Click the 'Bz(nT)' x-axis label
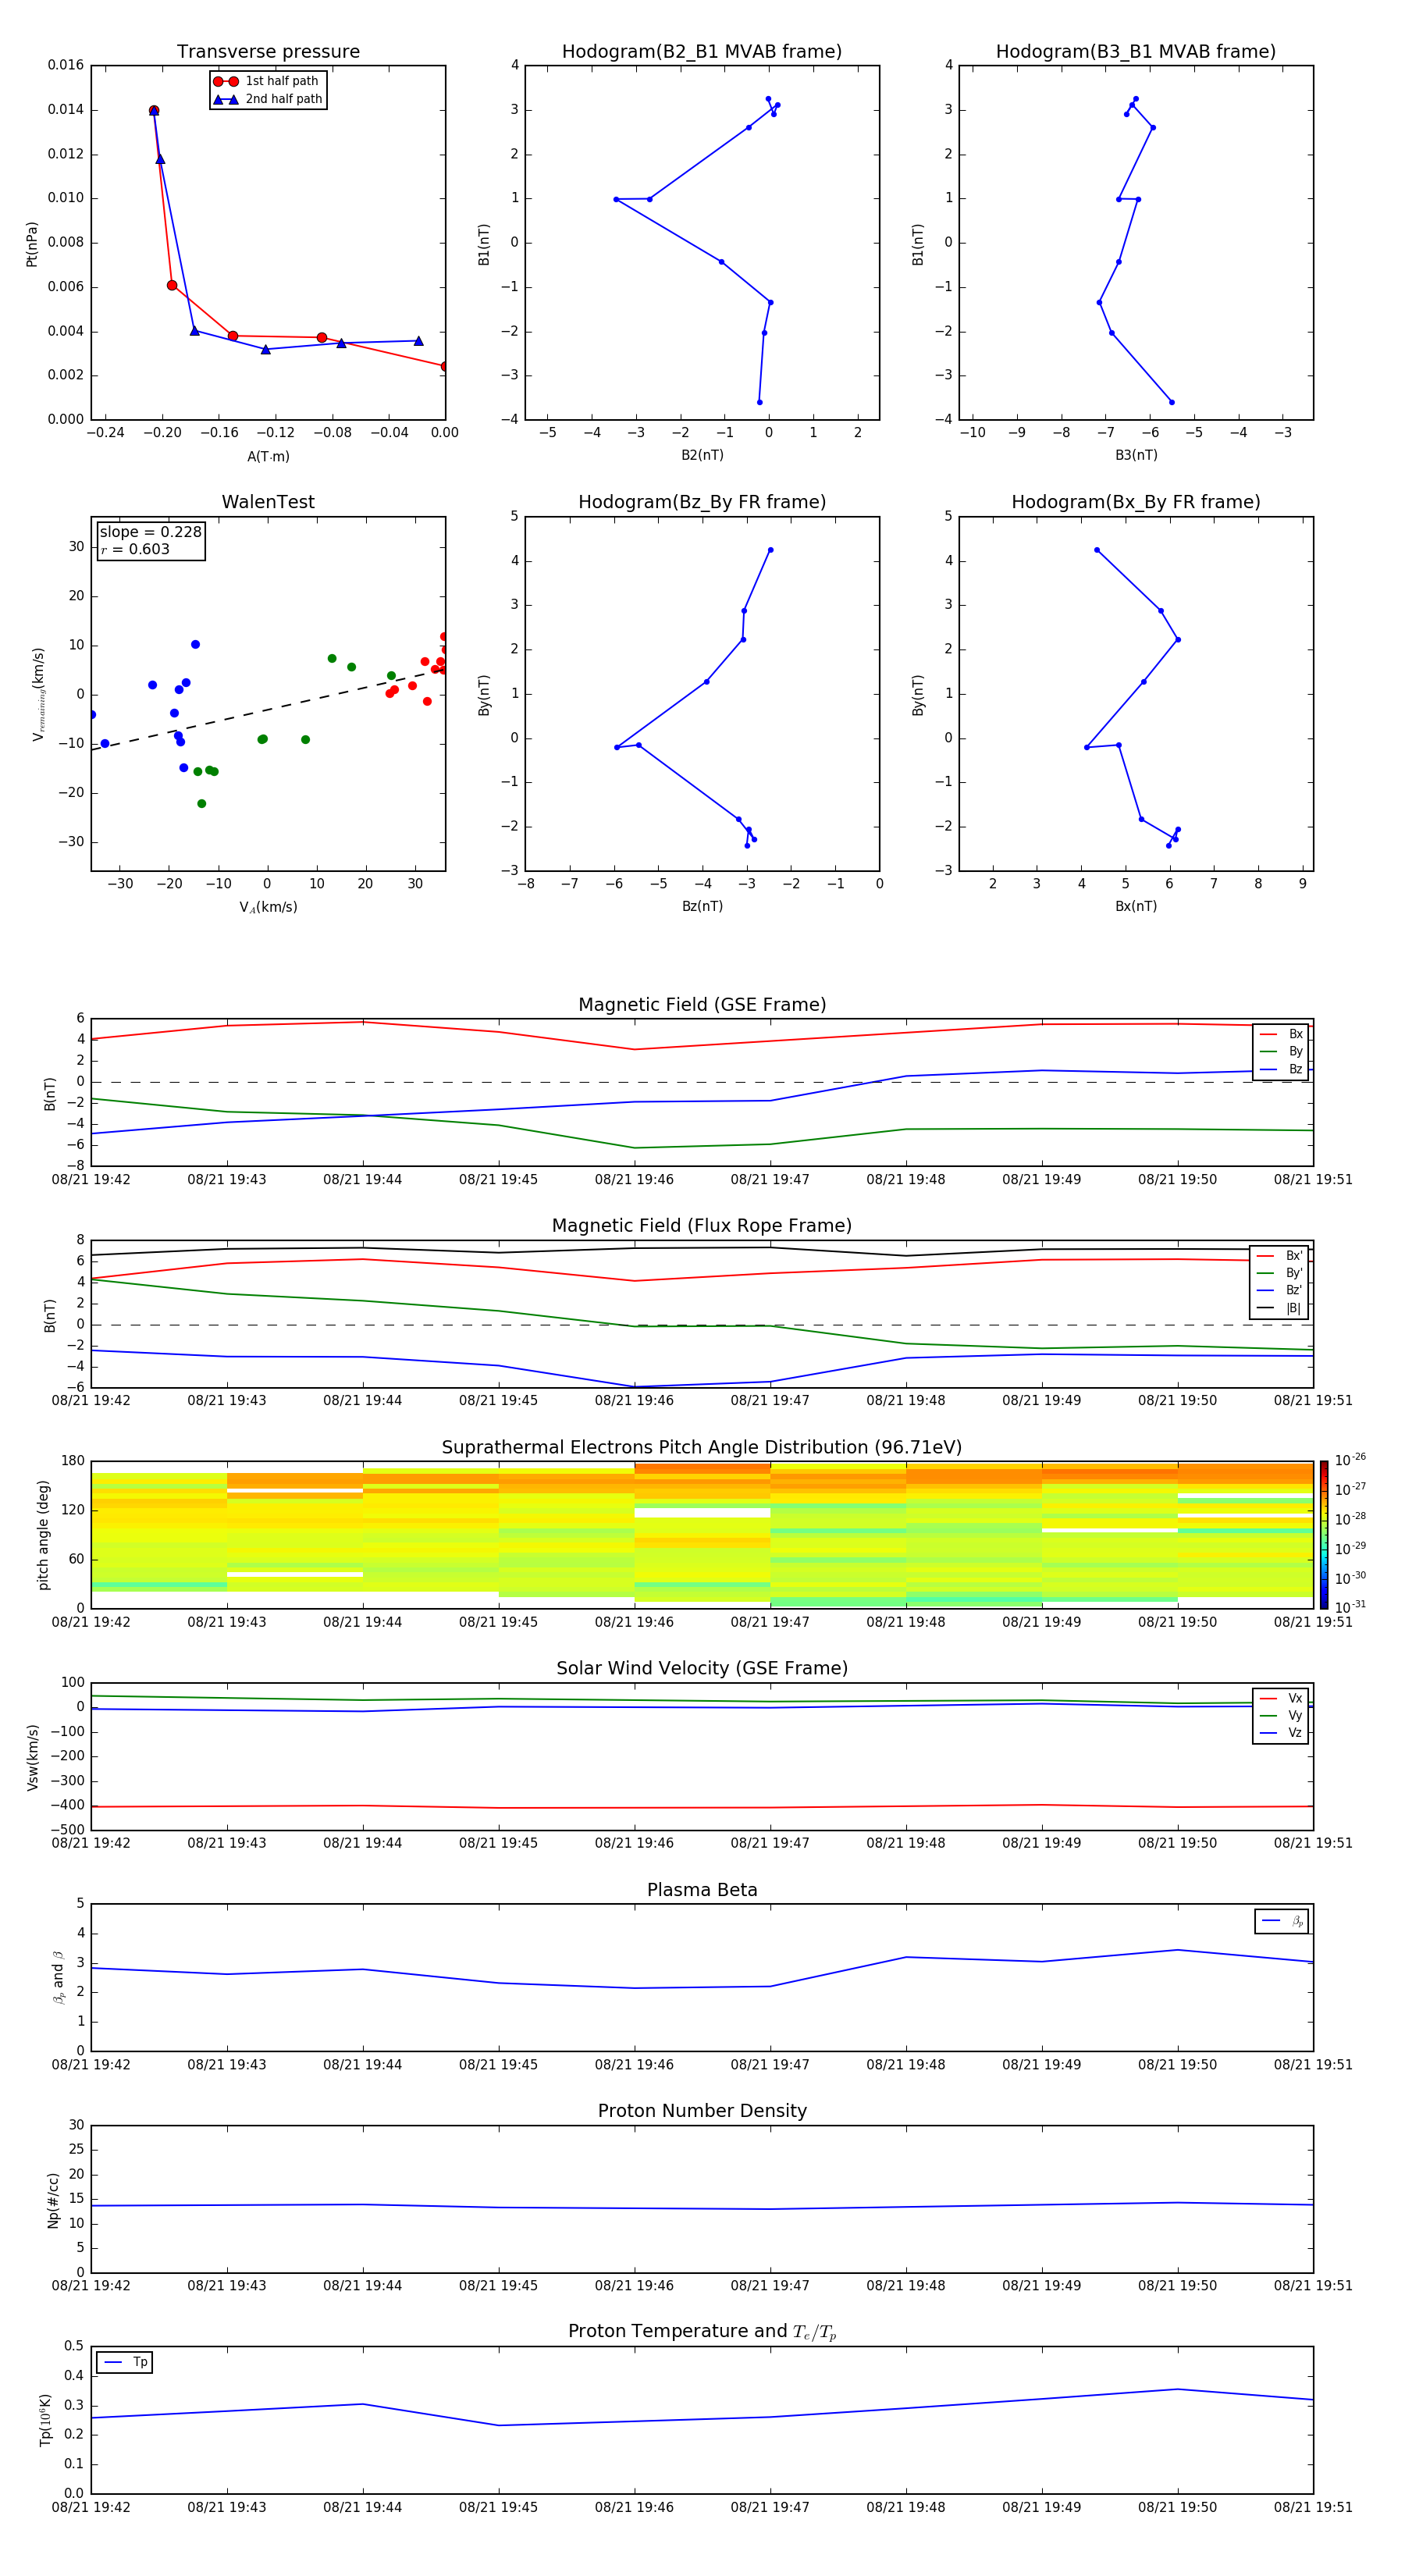1405x2576 pixels. pyautogui.click(x=702, y=906)
